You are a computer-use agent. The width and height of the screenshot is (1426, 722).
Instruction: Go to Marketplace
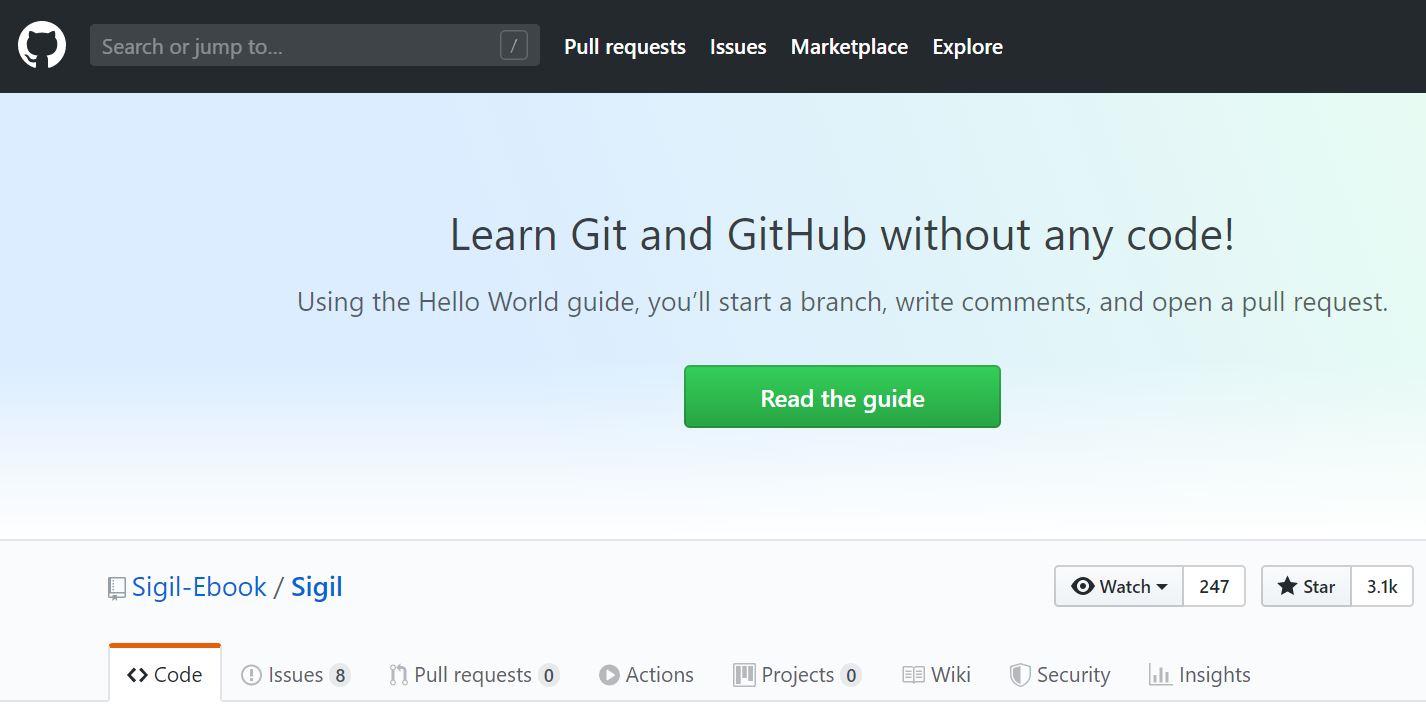(x=849, y=47)
